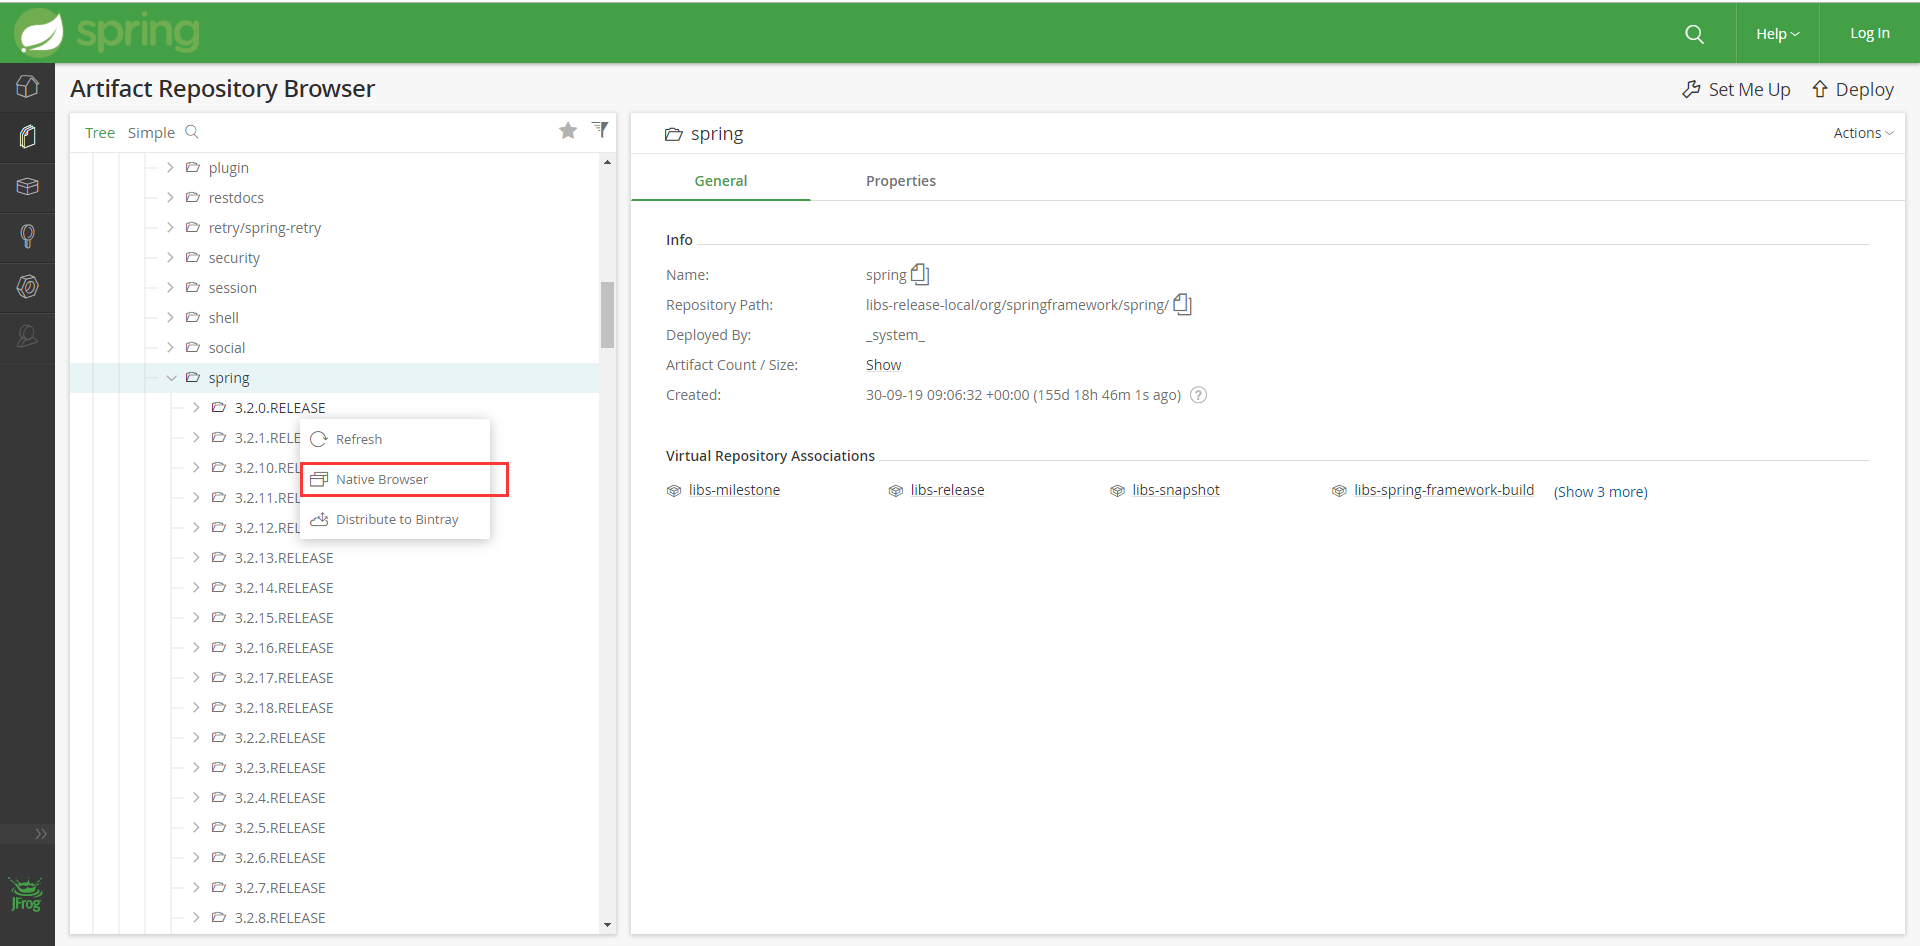Expand the left sidebar with double chevron
The width and height of the screenshot is (1920, 946).
click(41, 833)
